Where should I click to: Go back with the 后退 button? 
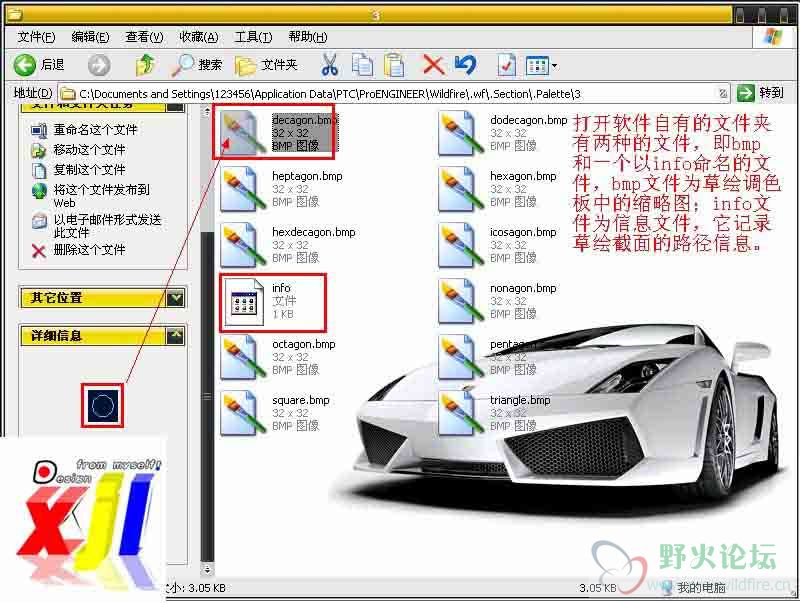tap(39, 65)
